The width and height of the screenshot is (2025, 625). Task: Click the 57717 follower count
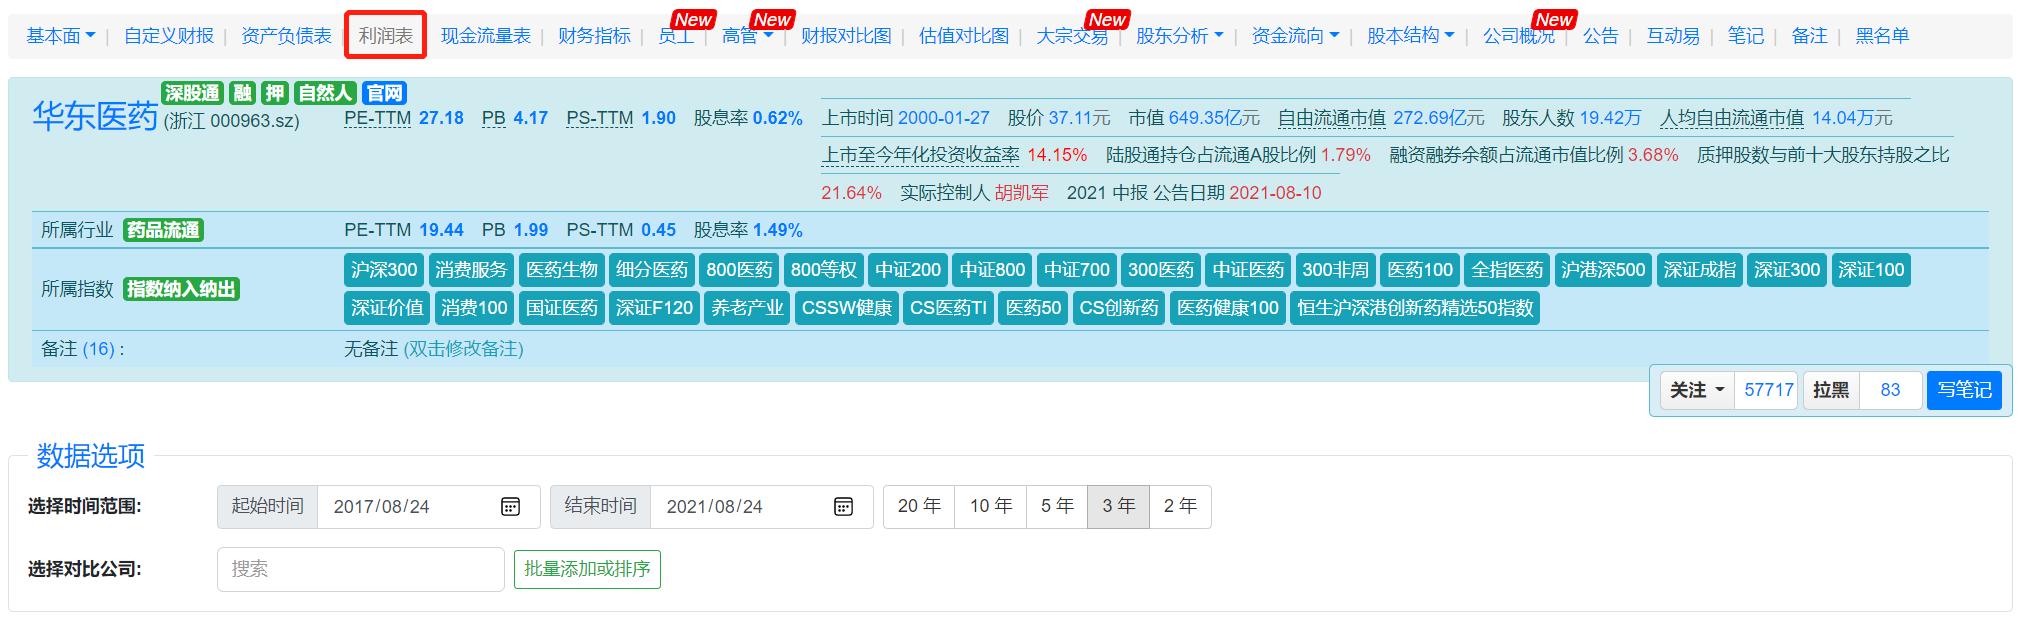coord(1769,390)
